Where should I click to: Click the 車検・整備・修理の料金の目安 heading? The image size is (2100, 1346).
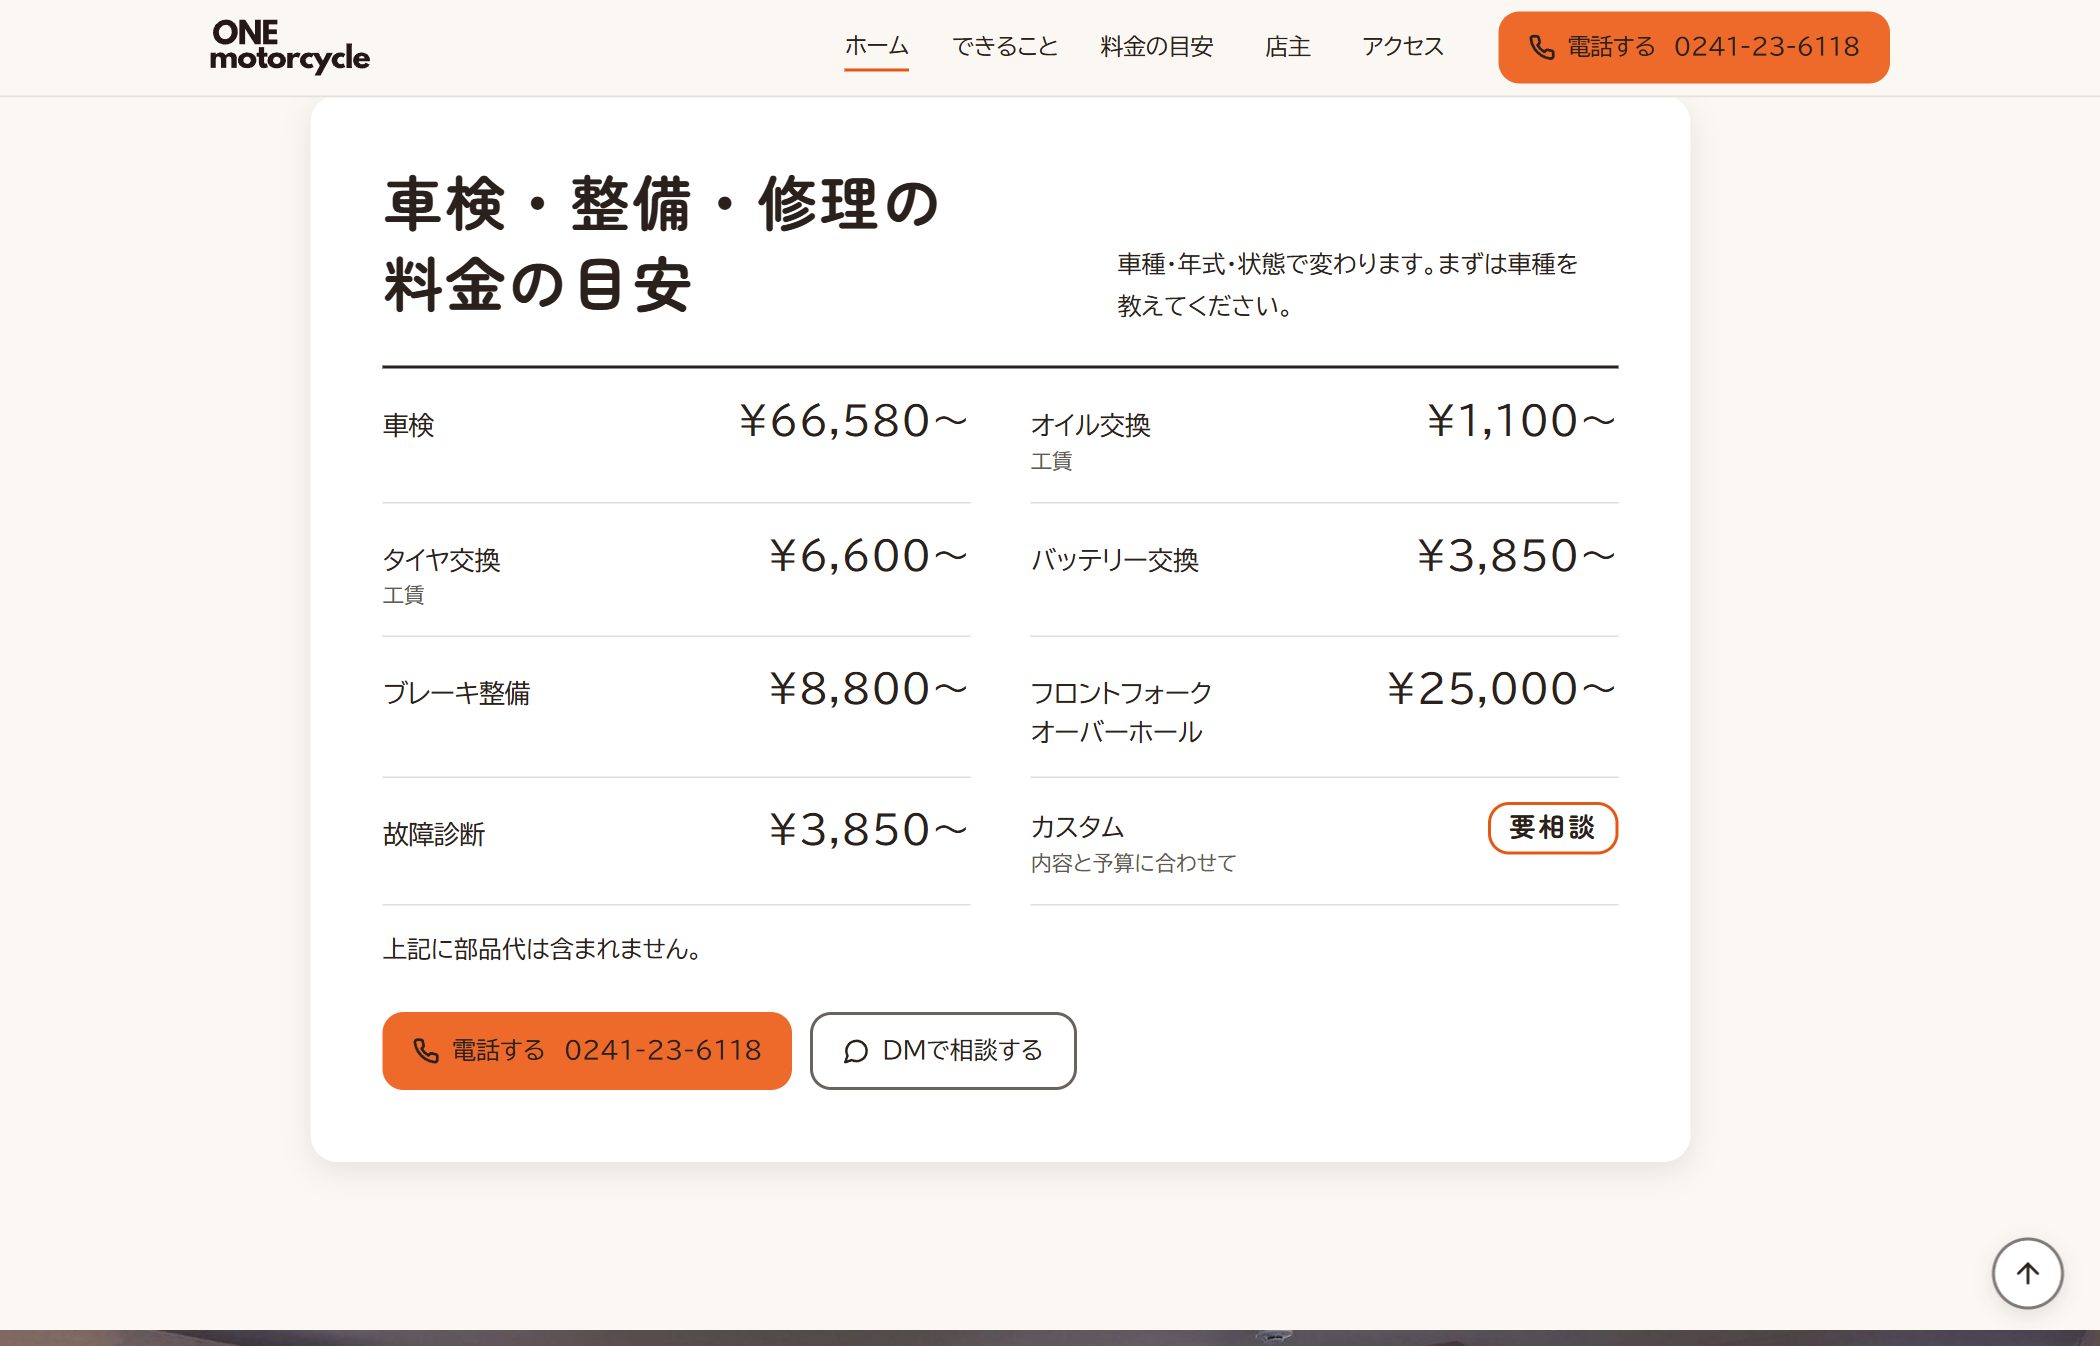tap(662, 244)
